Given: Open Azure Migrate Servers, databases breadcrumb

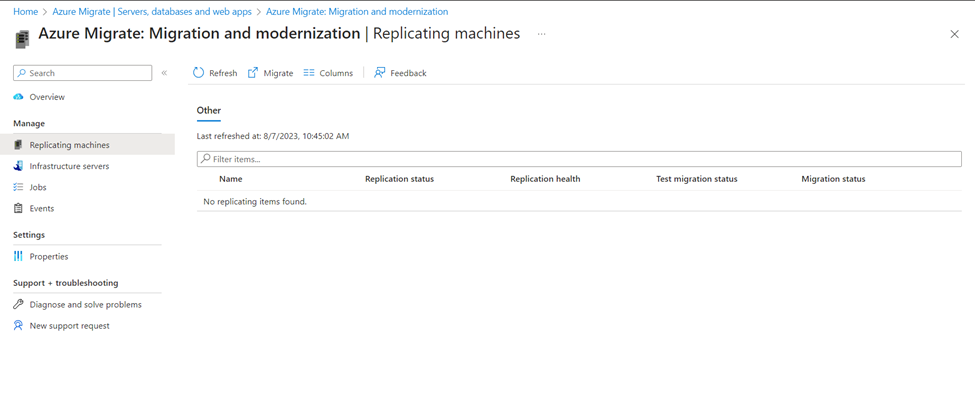Looking at the screenshot, I should (152, 12).
